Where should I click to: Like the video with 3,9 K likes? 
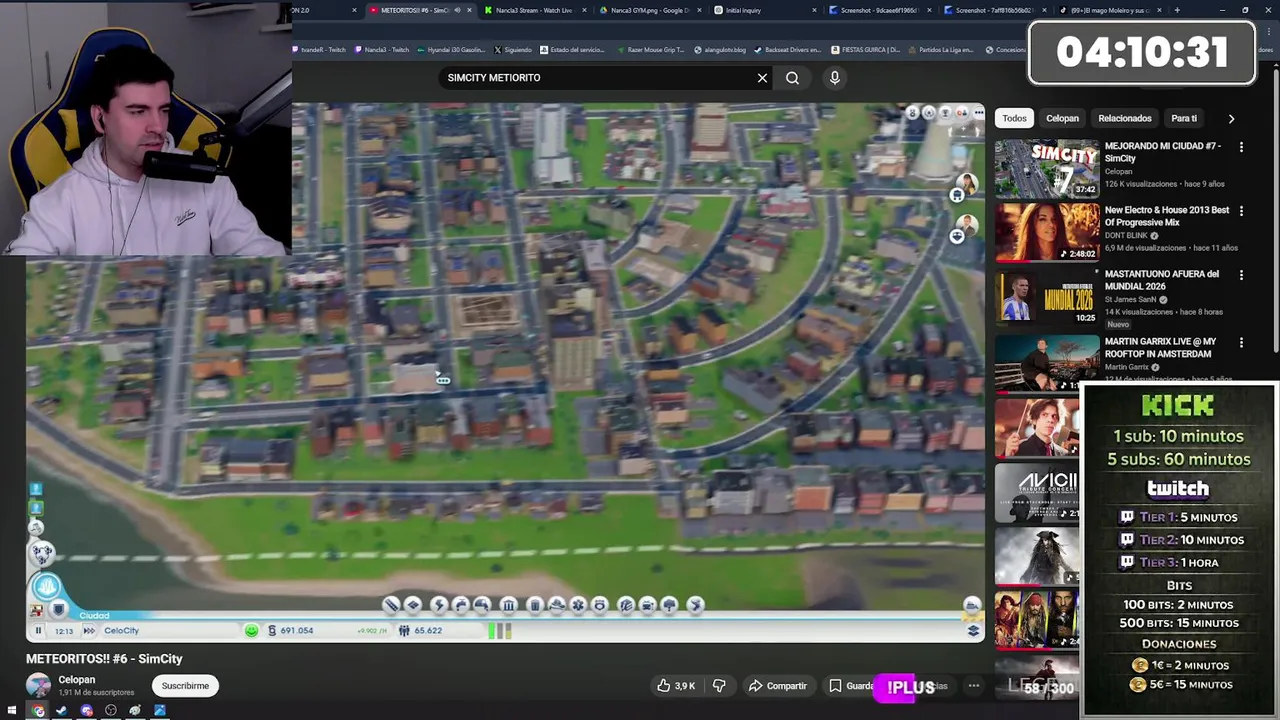(676, 686)
